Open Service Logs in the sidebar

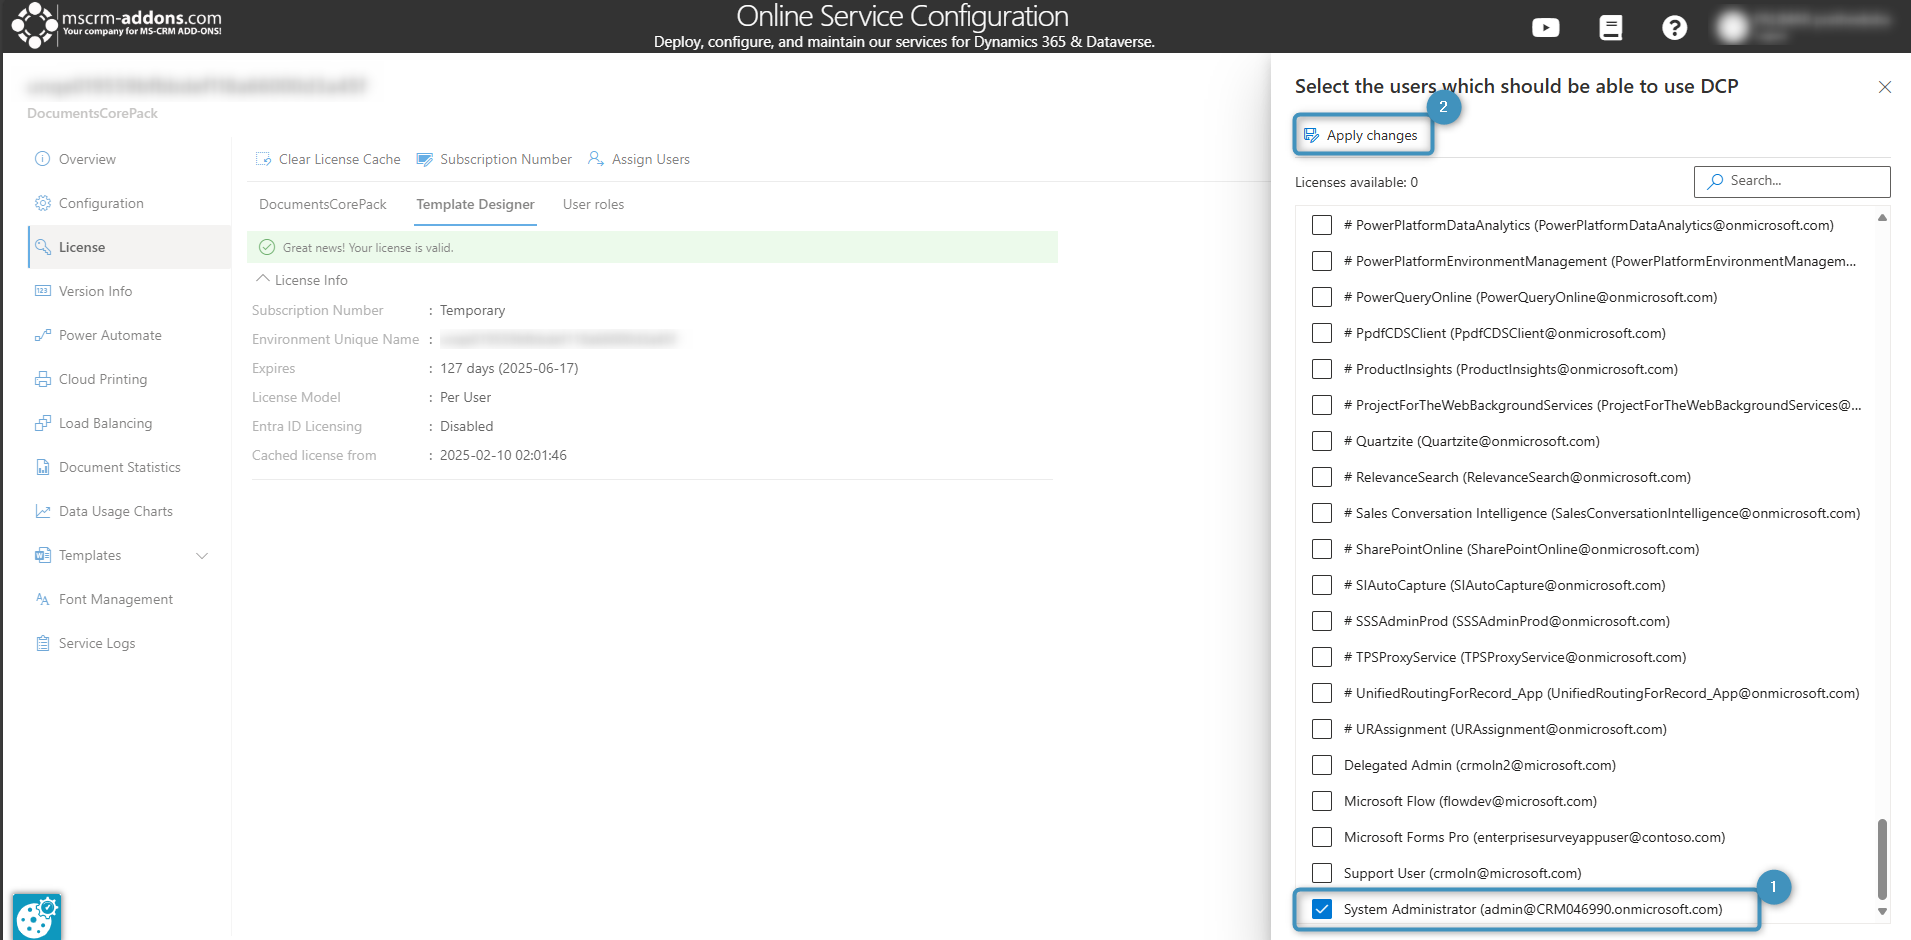tap(130, 643)
